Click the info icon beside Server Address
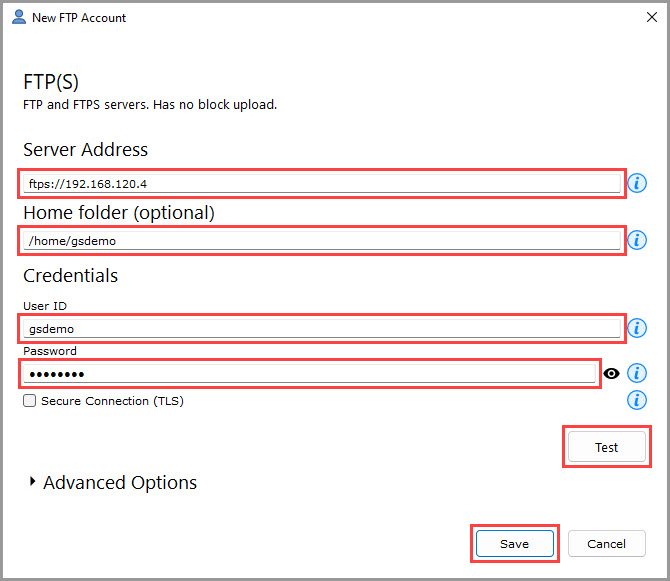The image size is (670, 581). 637,183
